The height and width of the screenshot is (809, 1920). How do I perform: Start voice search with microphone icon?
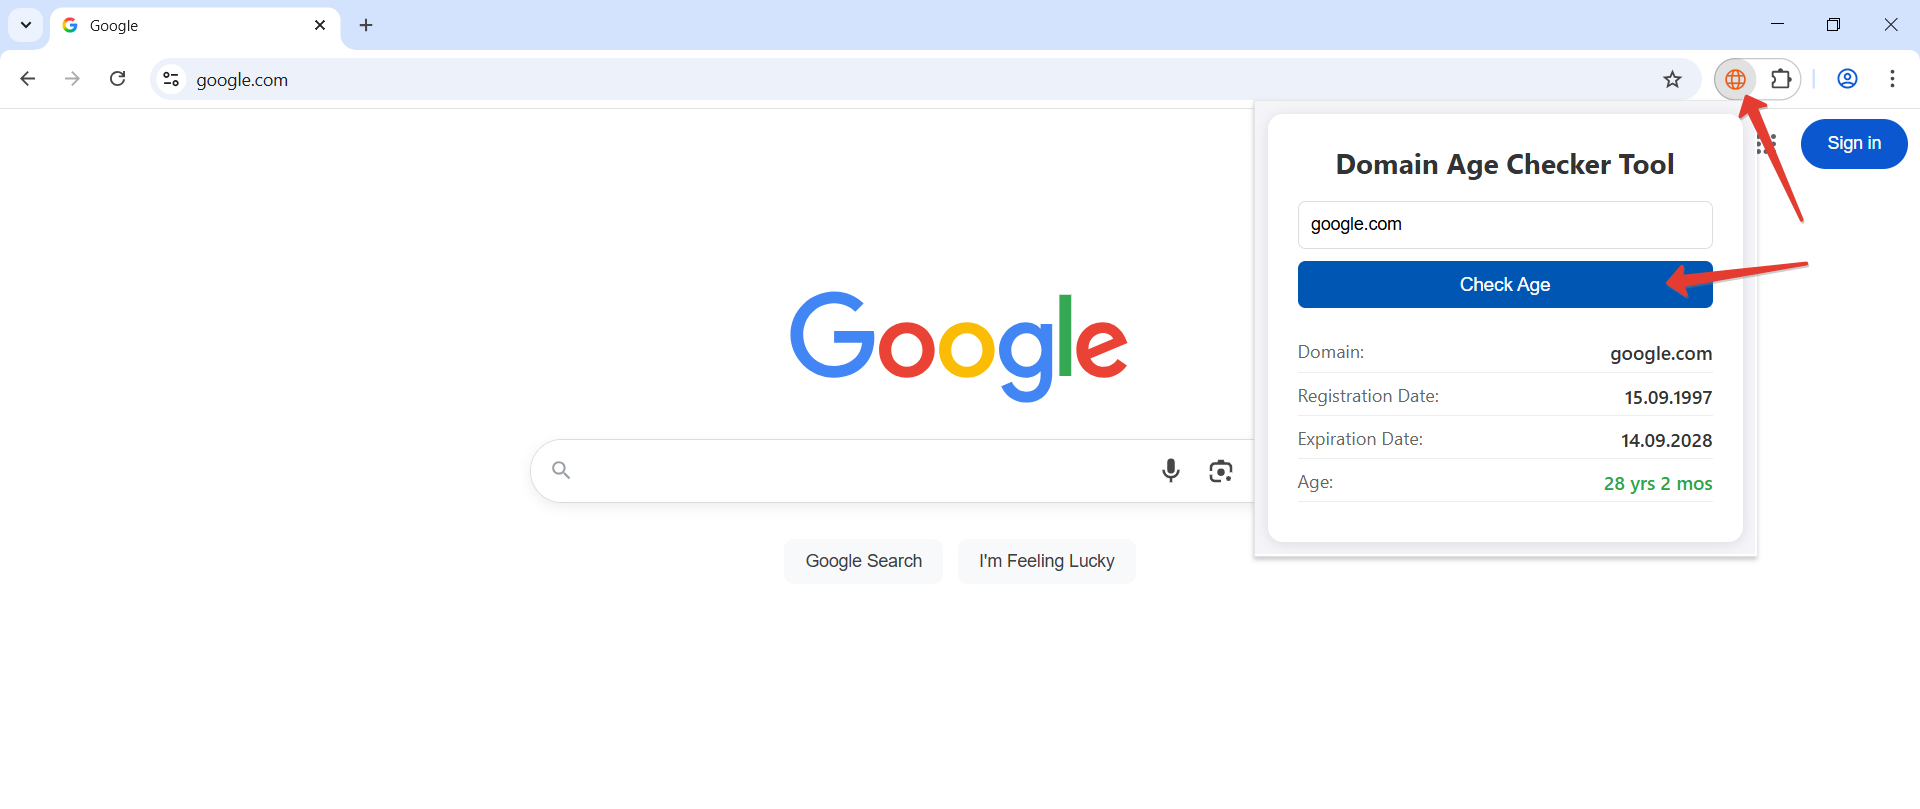[x=1170, y=470]
